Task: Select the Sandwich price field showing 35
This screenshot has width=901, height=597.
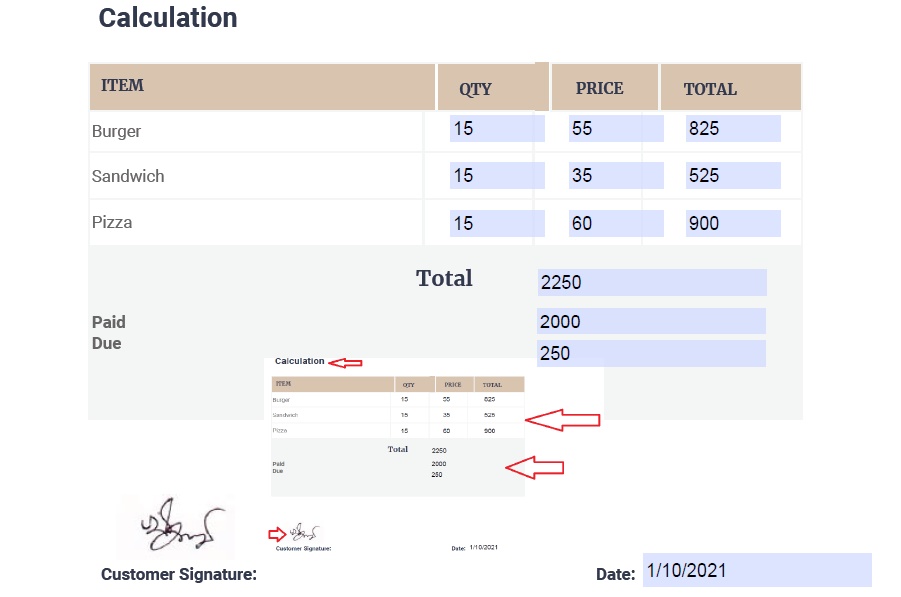Action: coord(615,176)
